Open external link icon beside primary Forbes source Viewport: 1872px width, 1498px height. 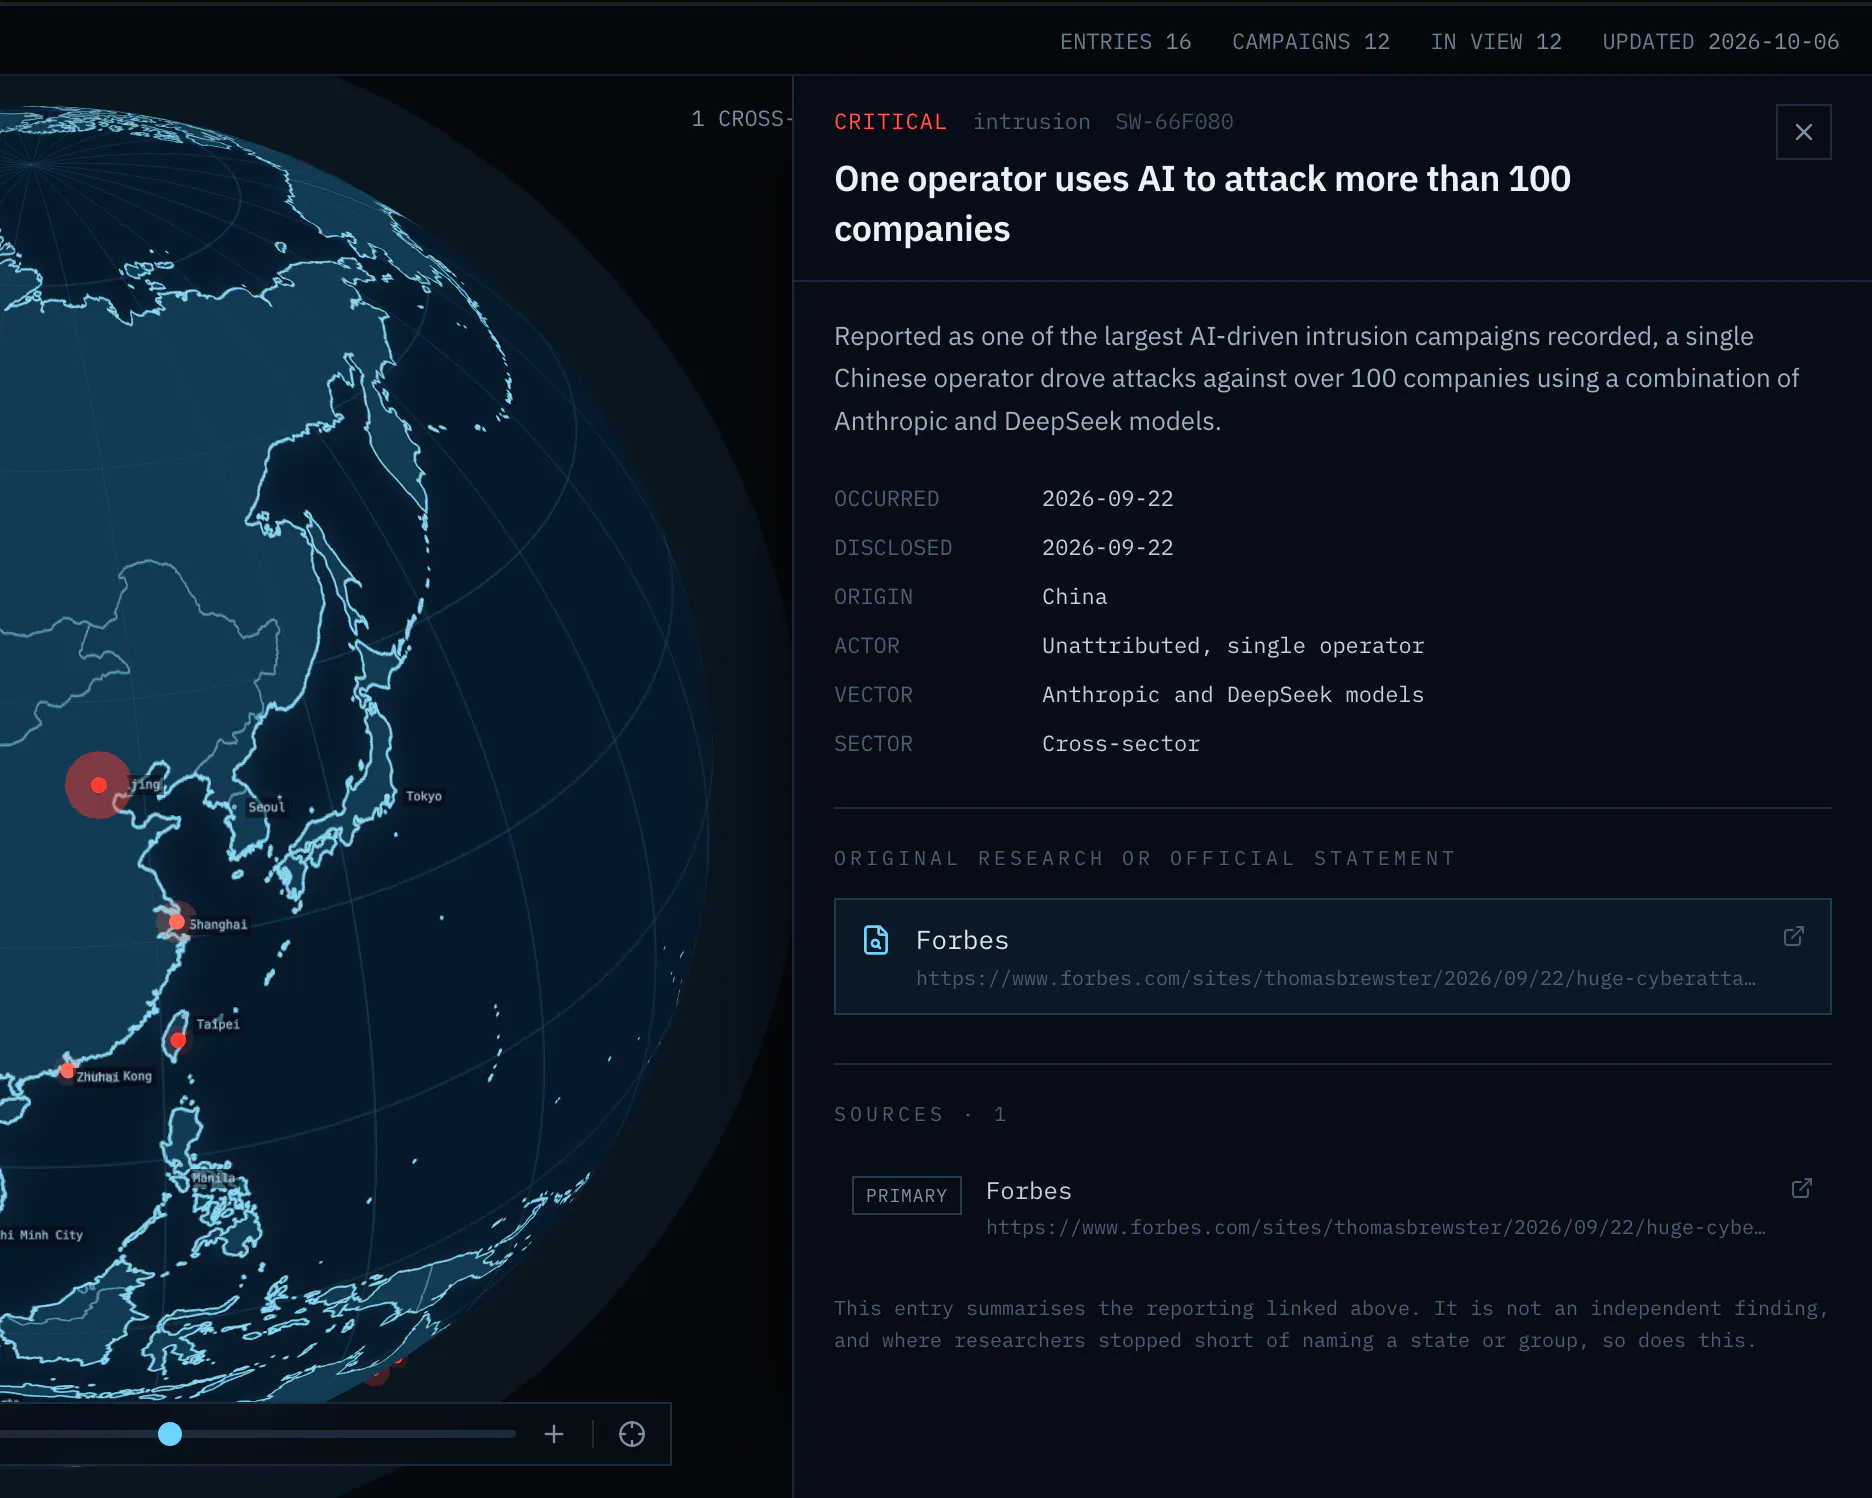click(1802, 1188)
